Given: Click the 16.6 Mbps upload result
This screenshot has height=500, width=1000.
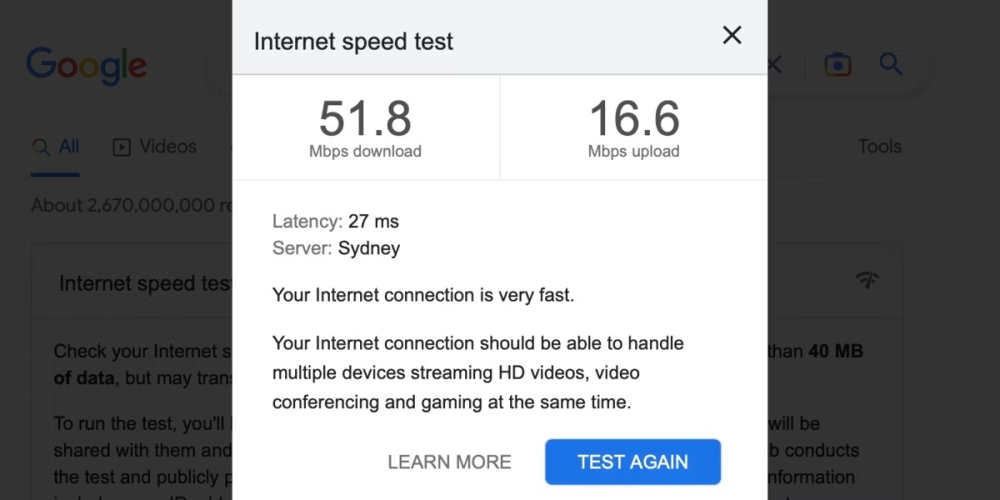Looking at the screenshot, I should [x=634, y=128].
